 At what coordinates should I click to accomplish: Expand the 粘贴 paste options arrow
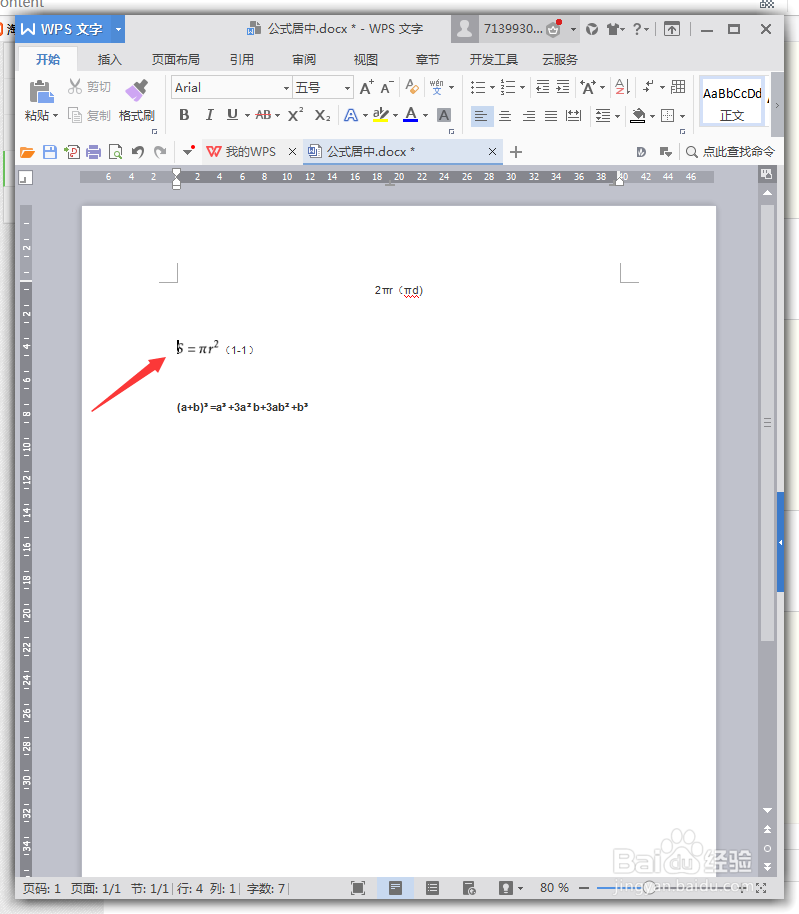pyautogui.click(x=56, y=115)
